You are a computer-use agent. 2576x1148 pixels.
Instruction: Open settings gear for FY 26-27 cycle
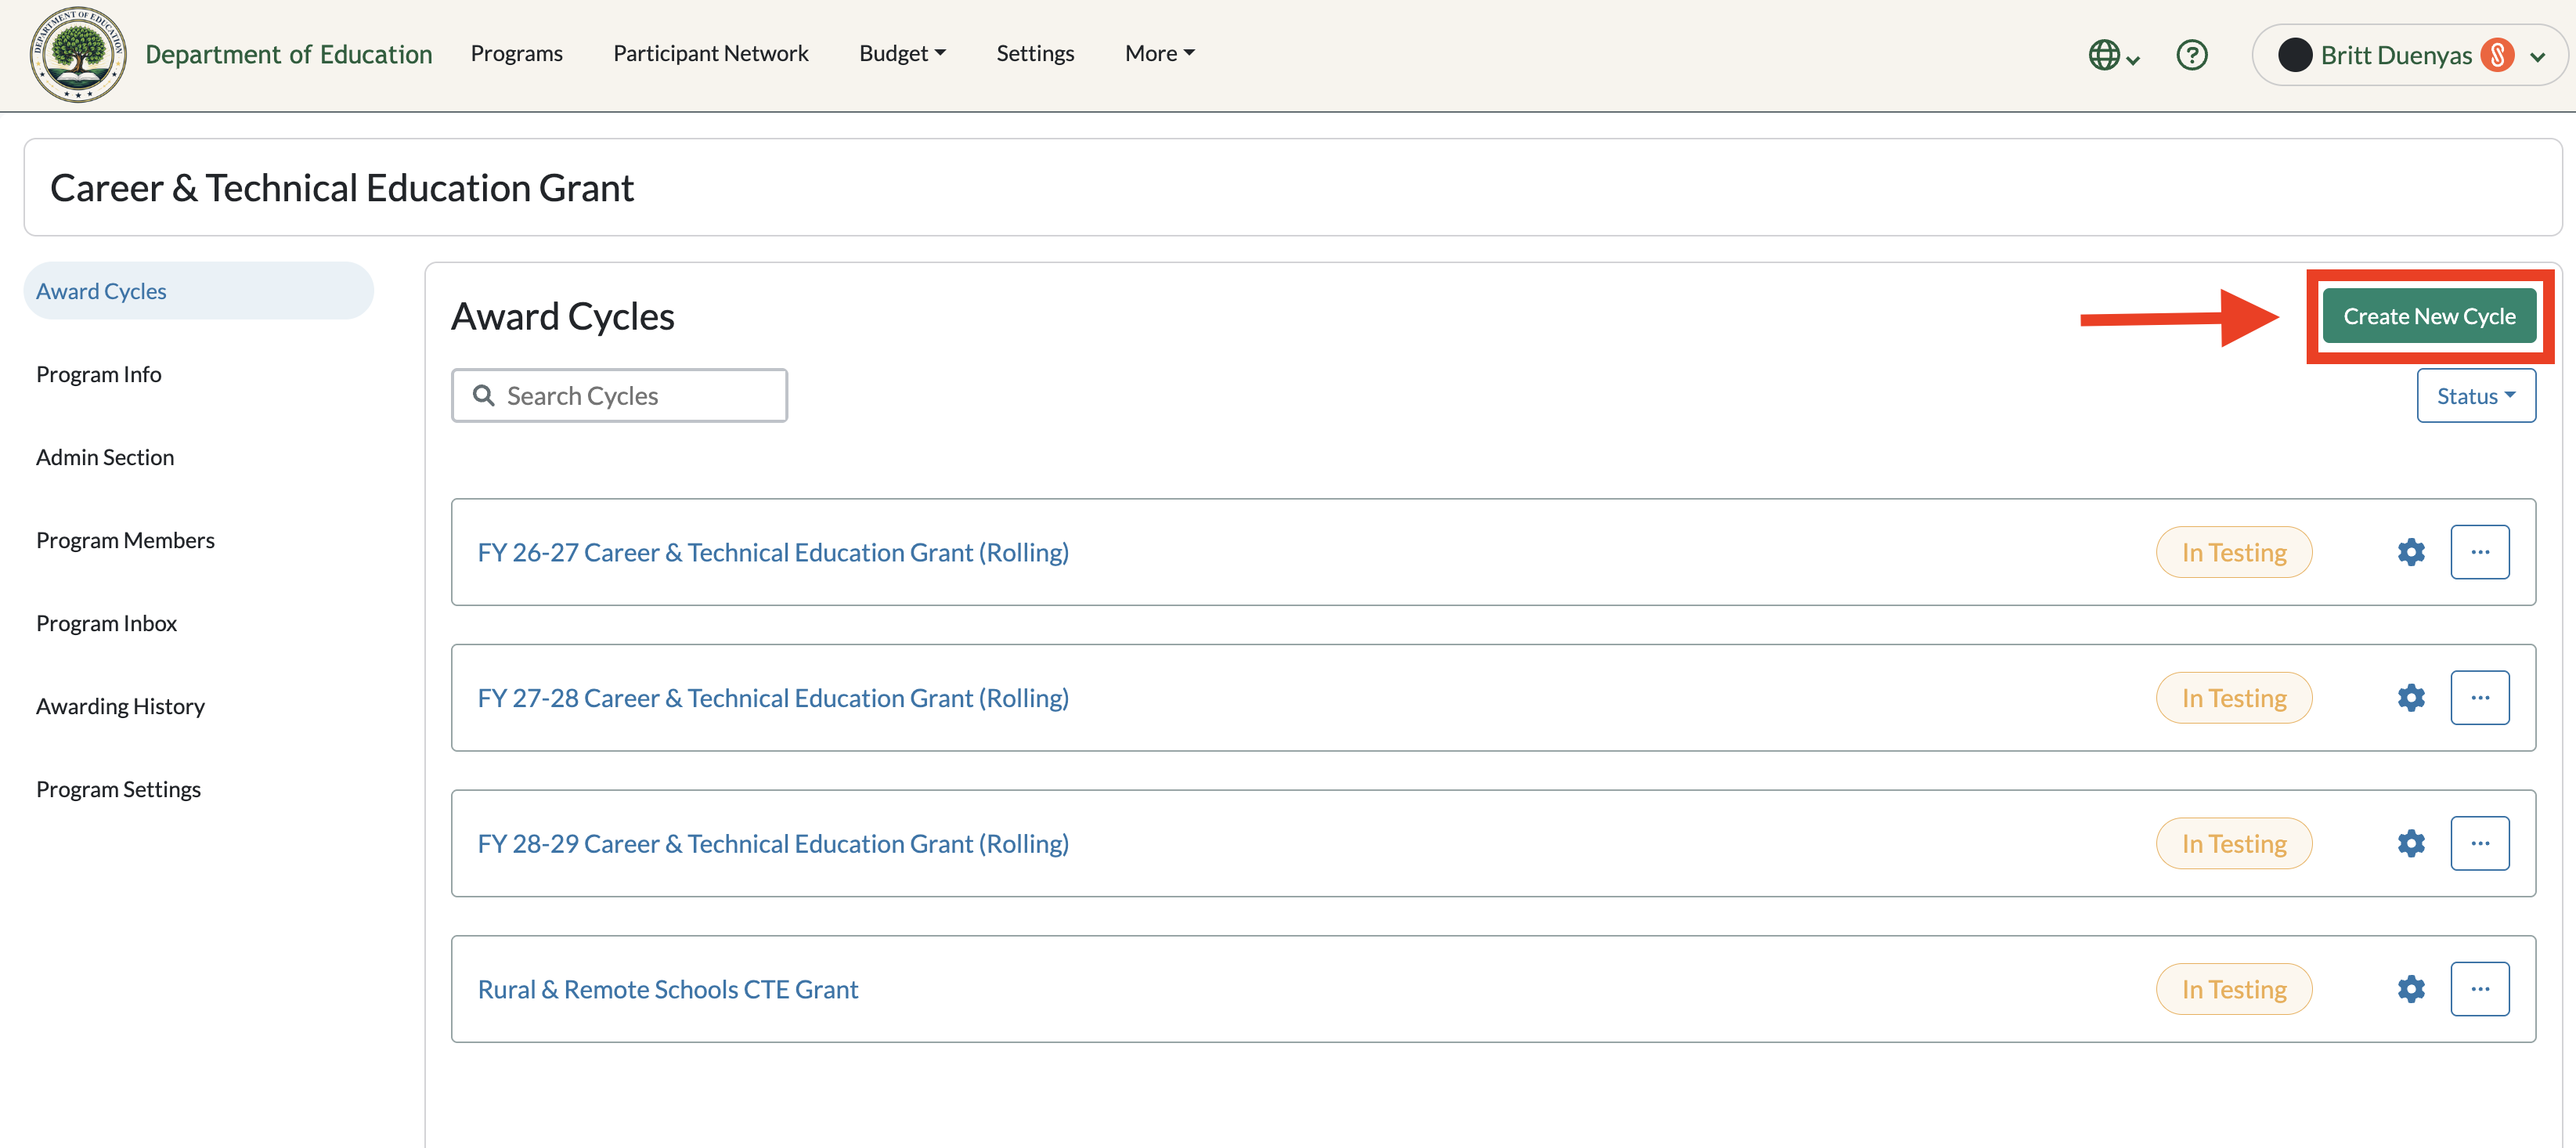(2411, 552)
